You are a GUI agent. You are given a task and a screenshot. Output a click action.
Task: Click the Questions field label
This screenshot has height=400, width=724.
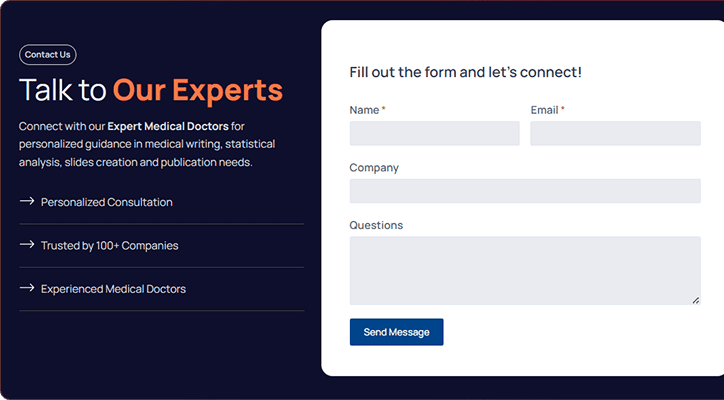pyautogui.click(x=376, y=225)
